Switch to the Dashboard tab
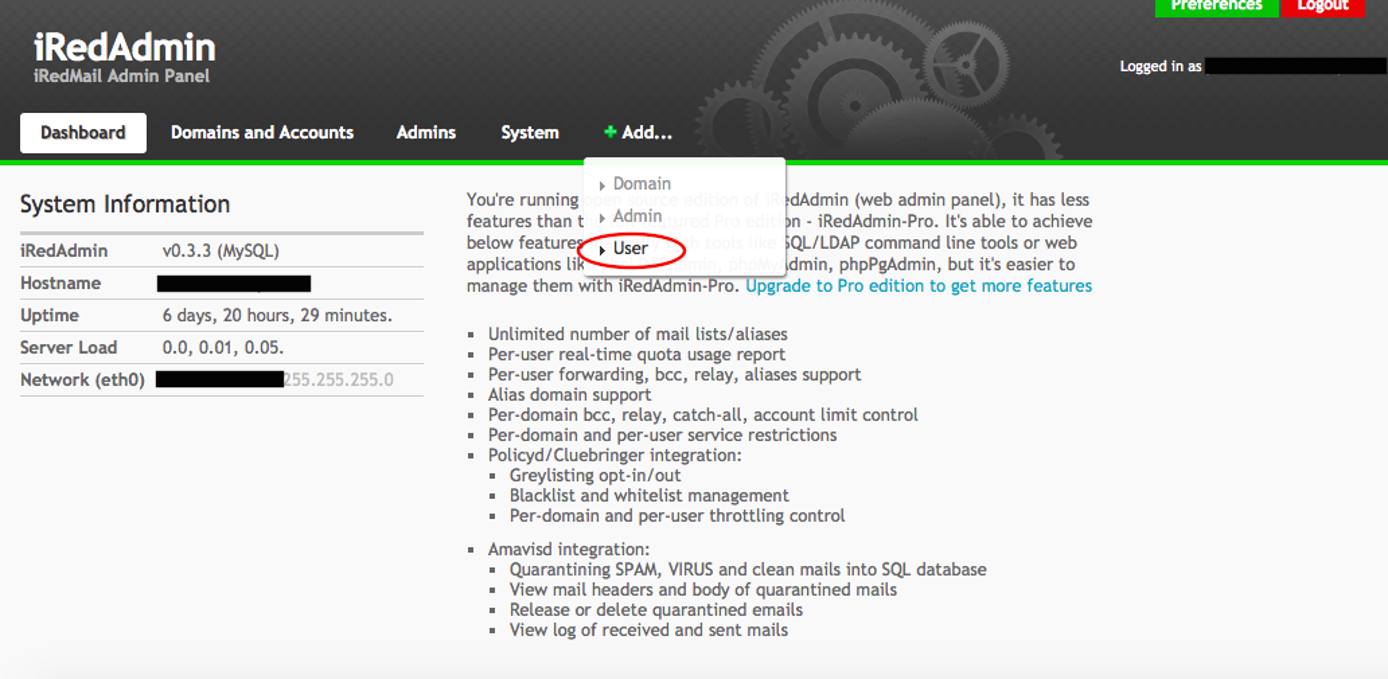 (x=83, y=131)
